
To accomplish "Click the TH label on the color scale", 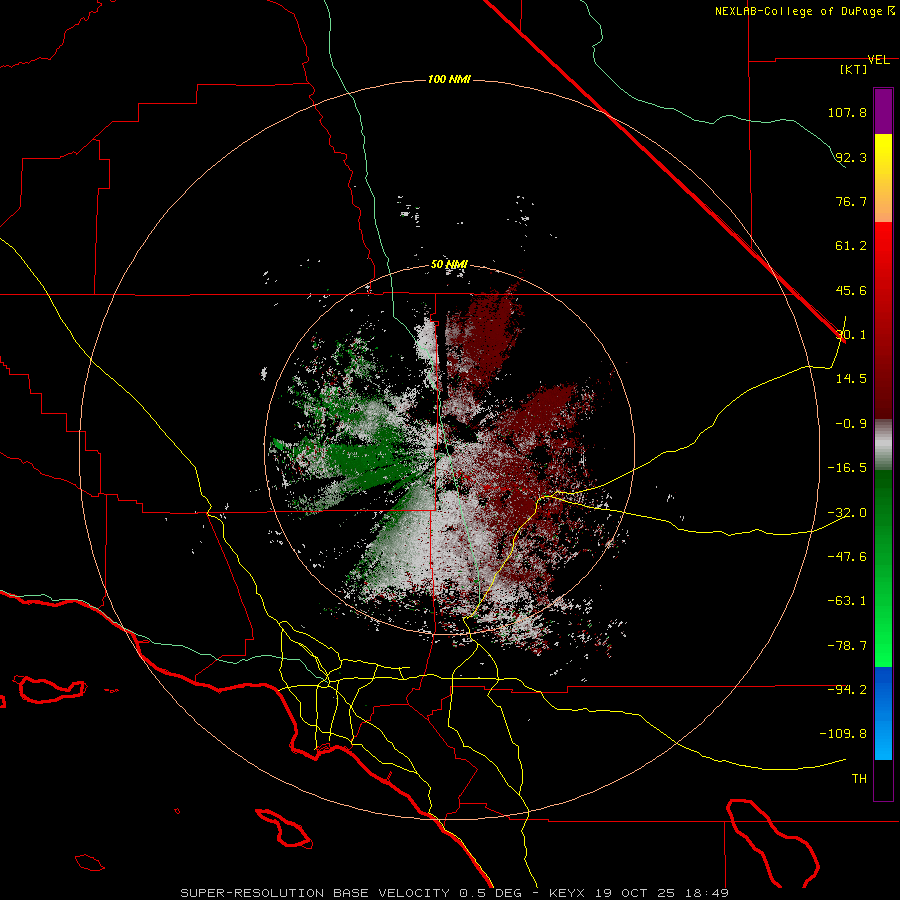I will tap(859, 778).
